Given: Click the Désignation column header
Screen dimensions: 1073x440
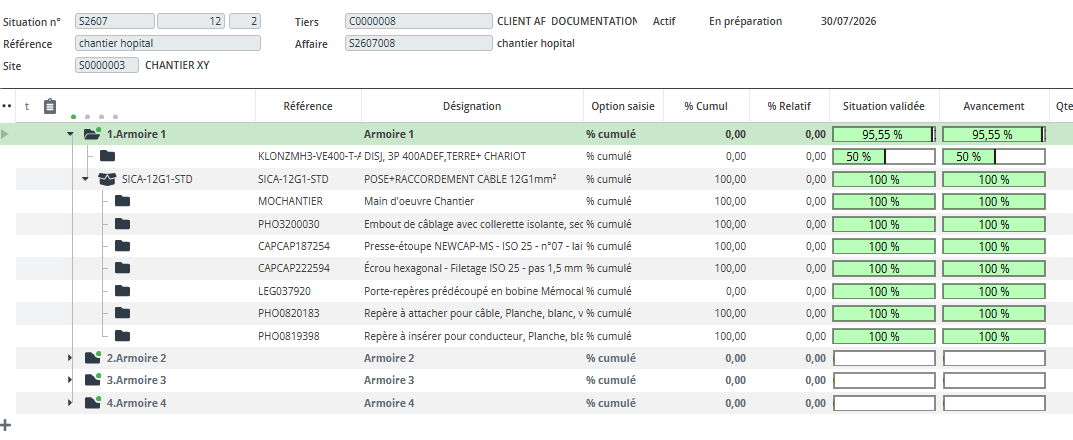Looking at the screenshot, I should pos(472,106).
